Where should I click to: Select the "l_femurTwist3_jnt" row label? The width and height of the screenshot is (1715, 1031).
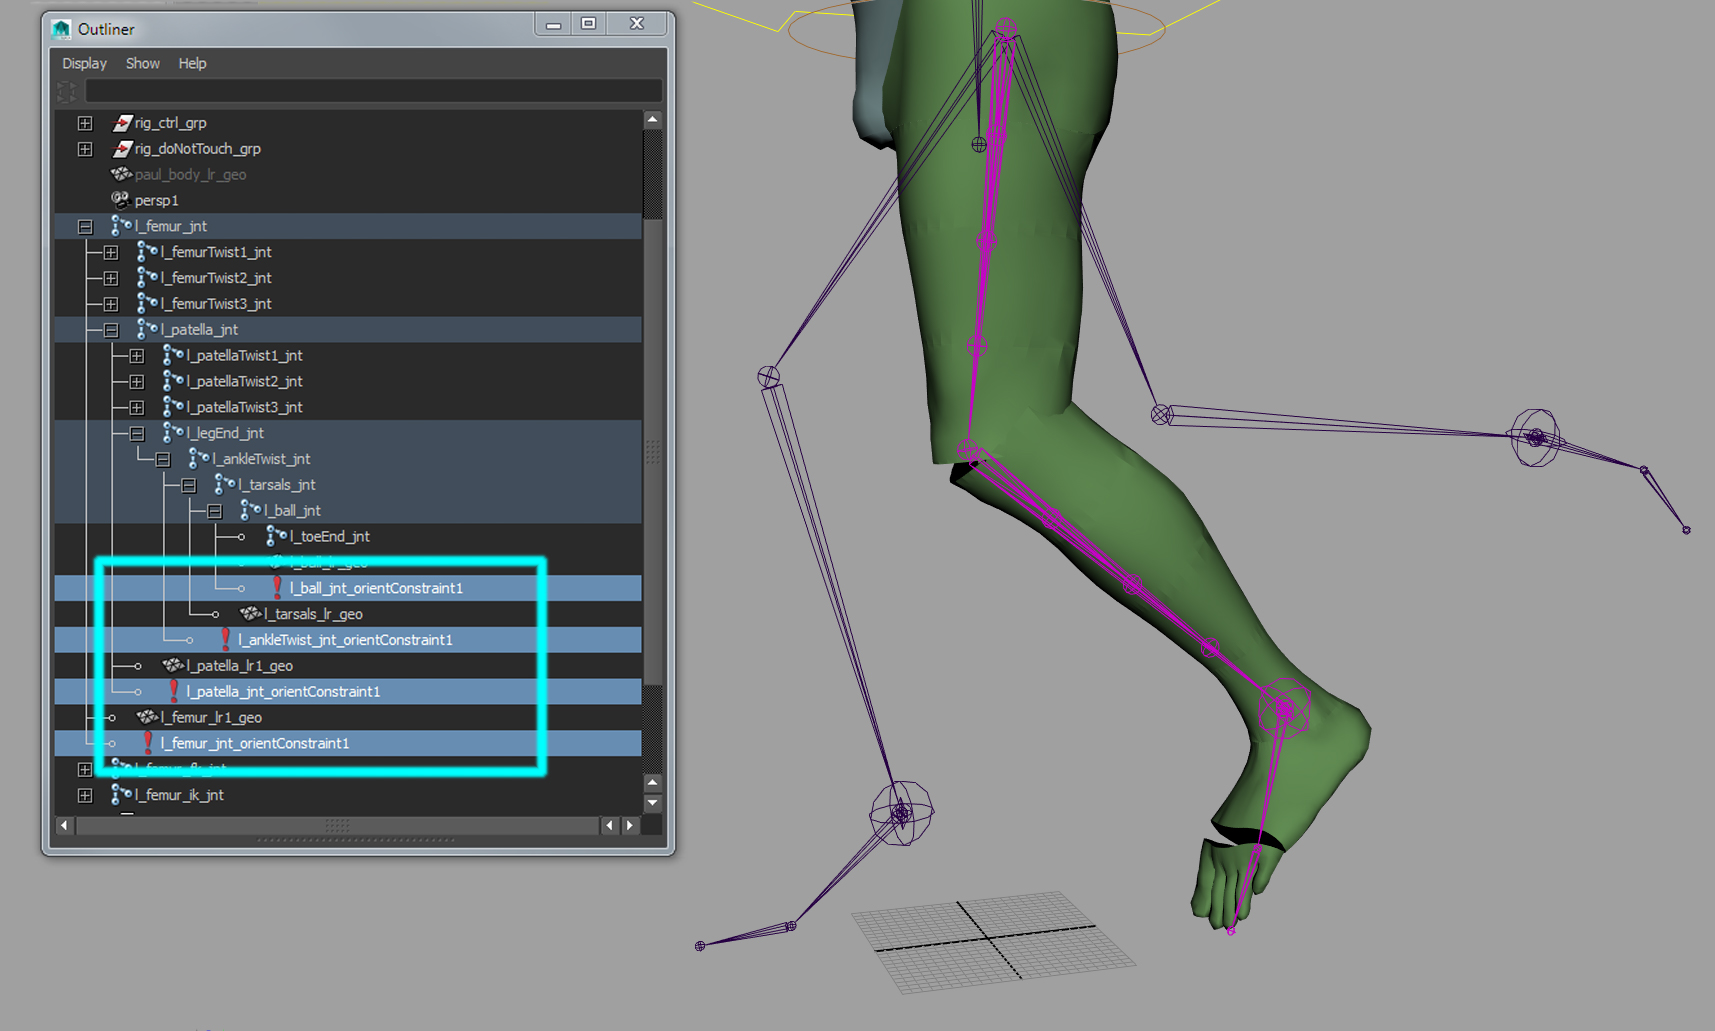[x=216, y=304]
